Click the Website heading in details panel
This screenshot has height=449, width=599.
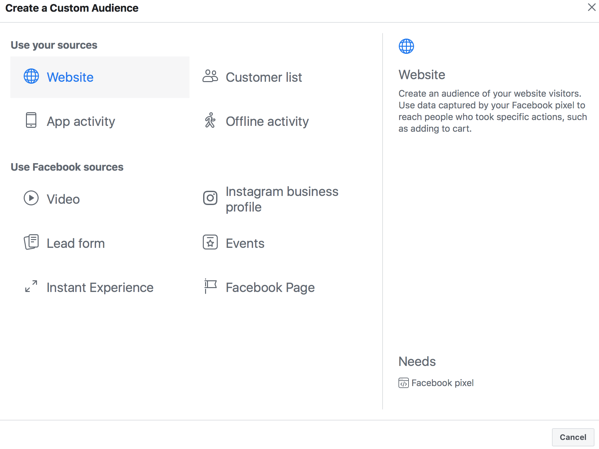point(422,75)
